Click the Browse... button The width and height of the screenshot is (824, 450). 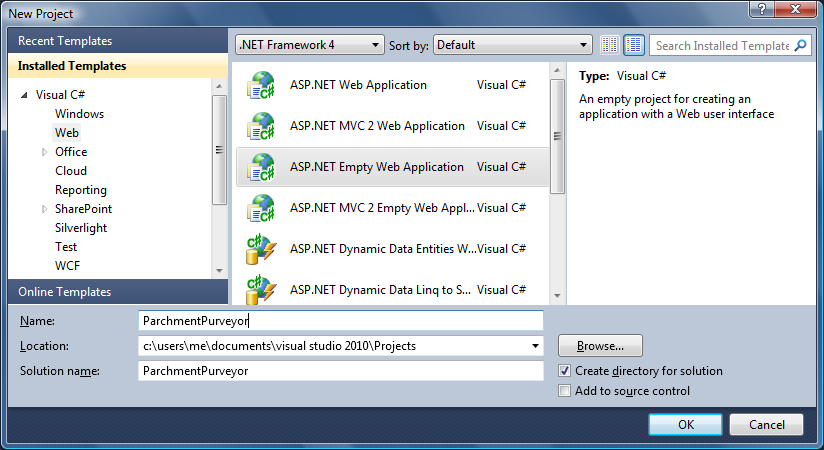tap(600, 346)
